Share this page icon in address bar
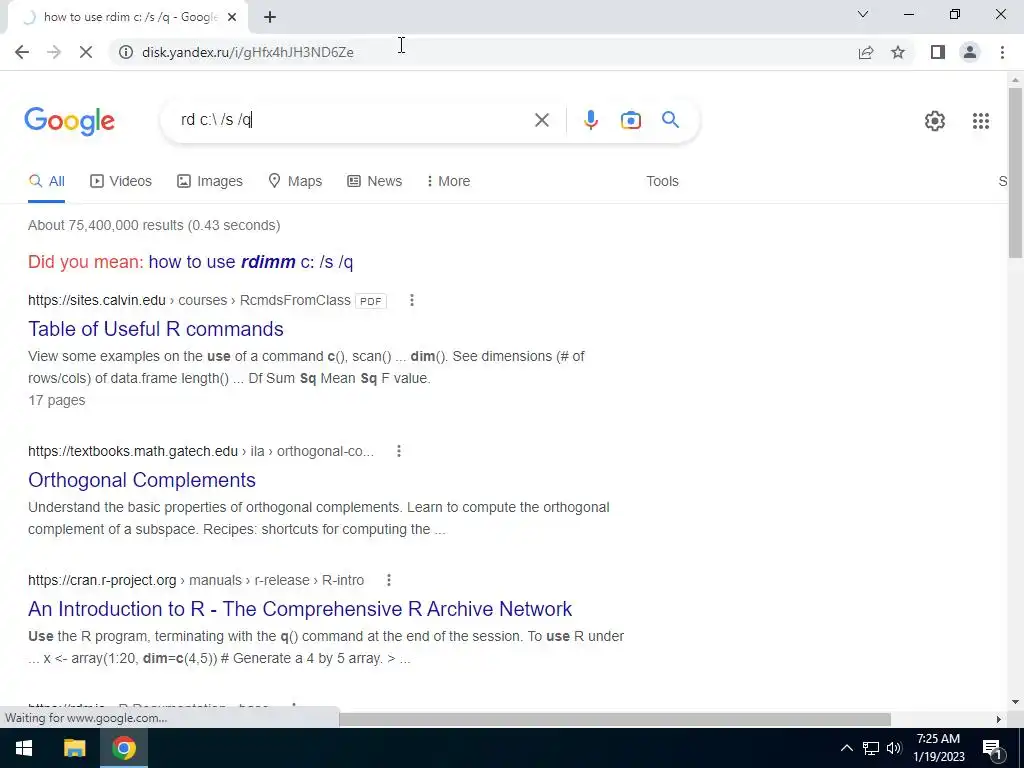The height and width of the screenshot is (768, 1024). coord(866,52)
